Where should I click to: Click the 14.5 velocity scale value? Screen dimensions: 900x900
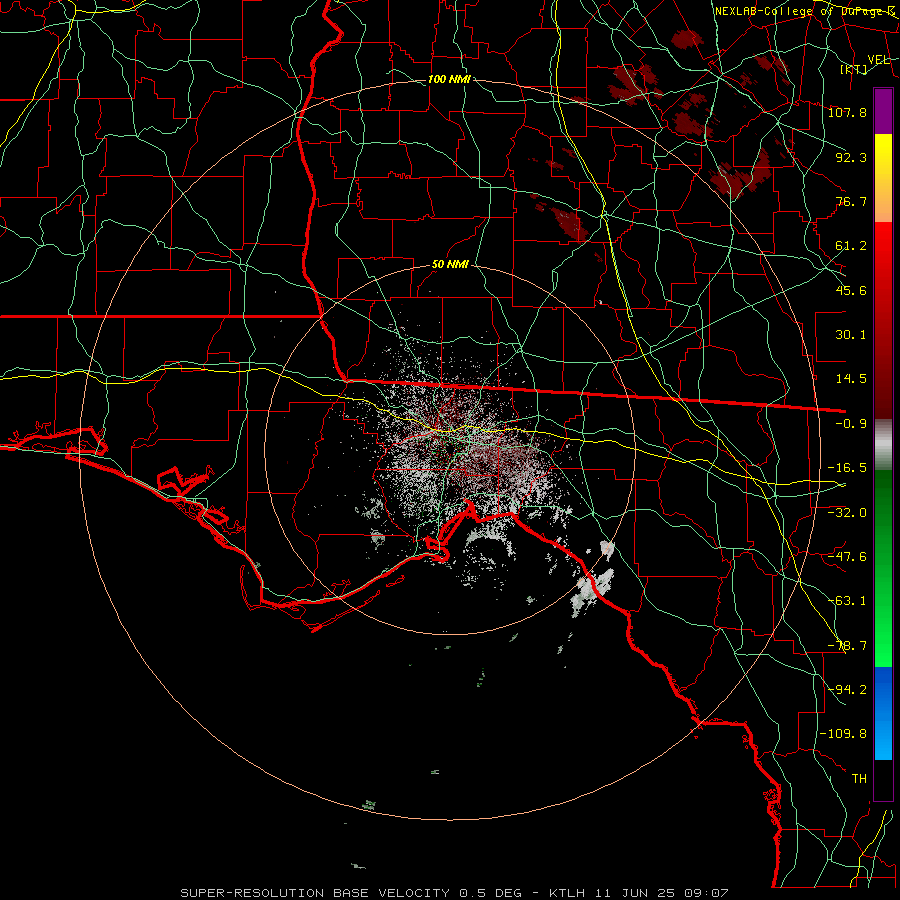point(851,379)
